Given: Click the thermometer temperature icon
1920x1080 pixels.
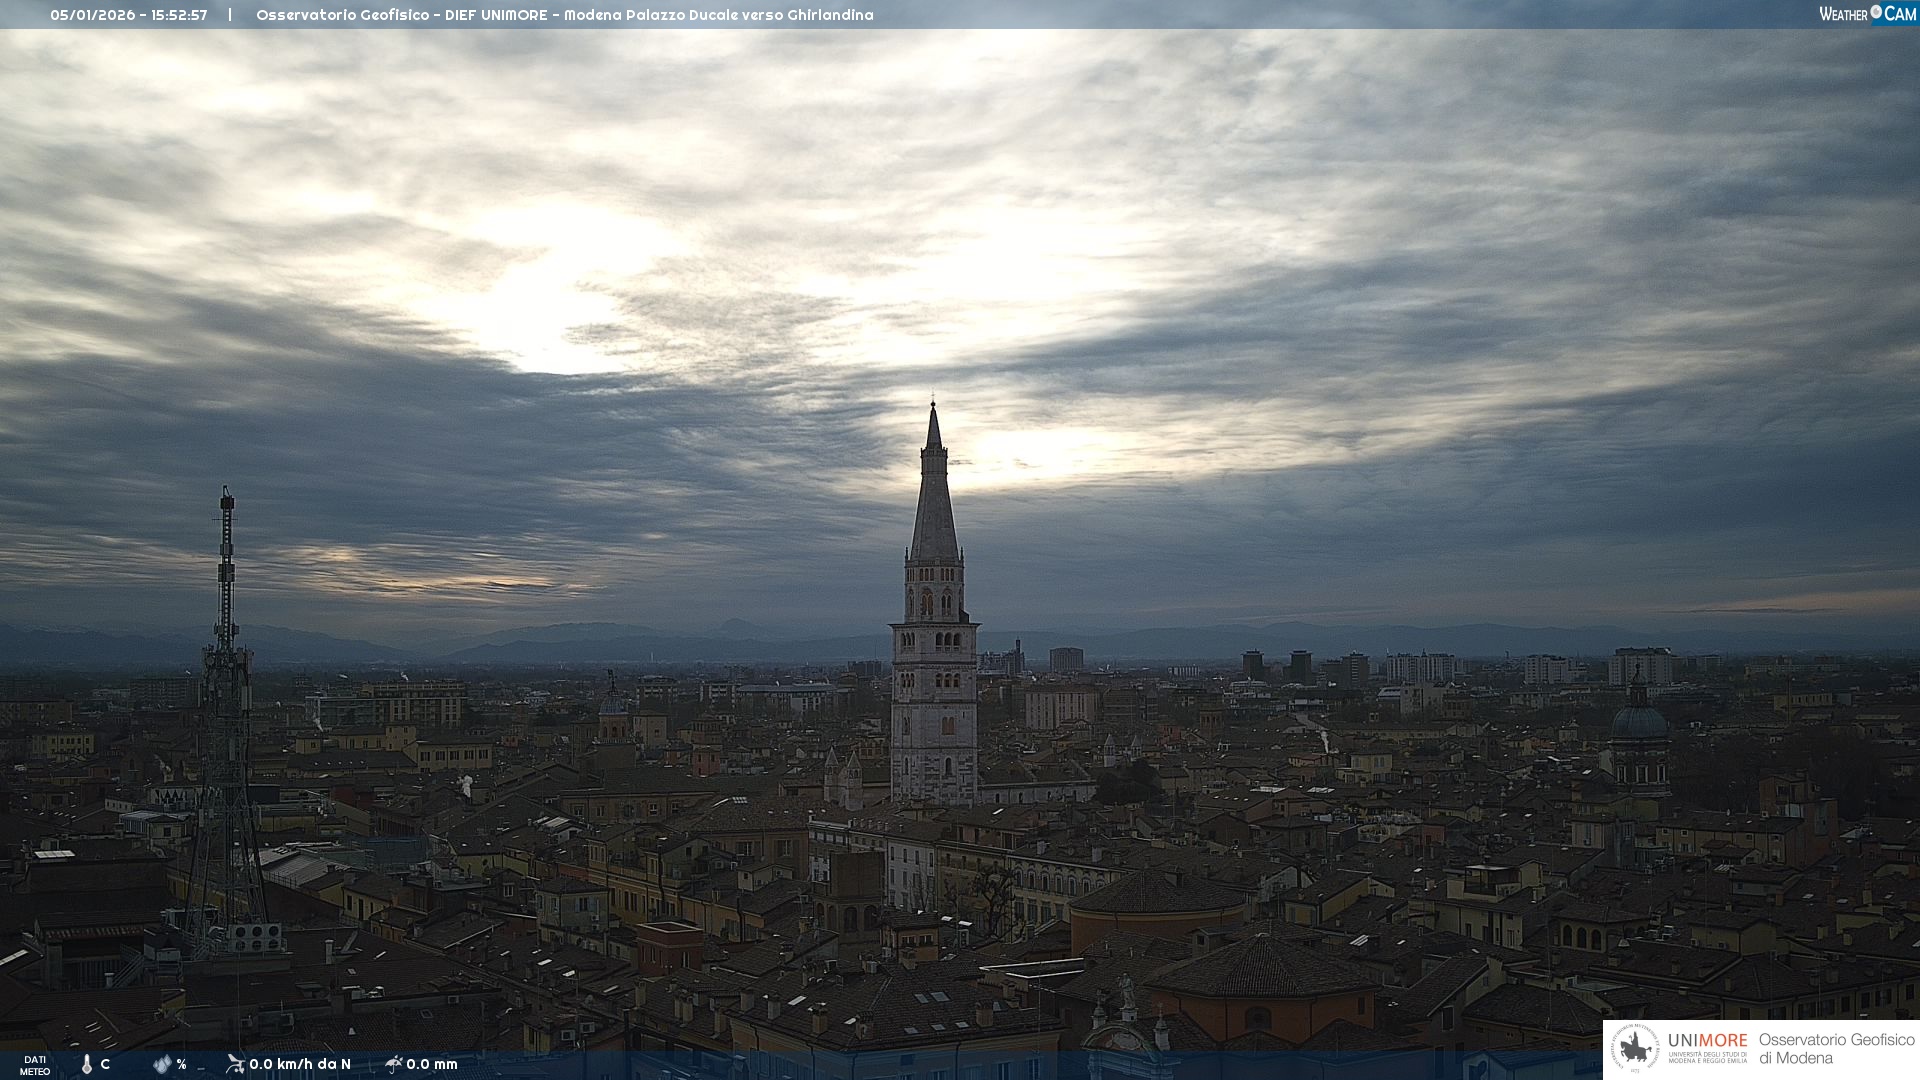Looking at the screenshot, I should [x=87, y=1064].
